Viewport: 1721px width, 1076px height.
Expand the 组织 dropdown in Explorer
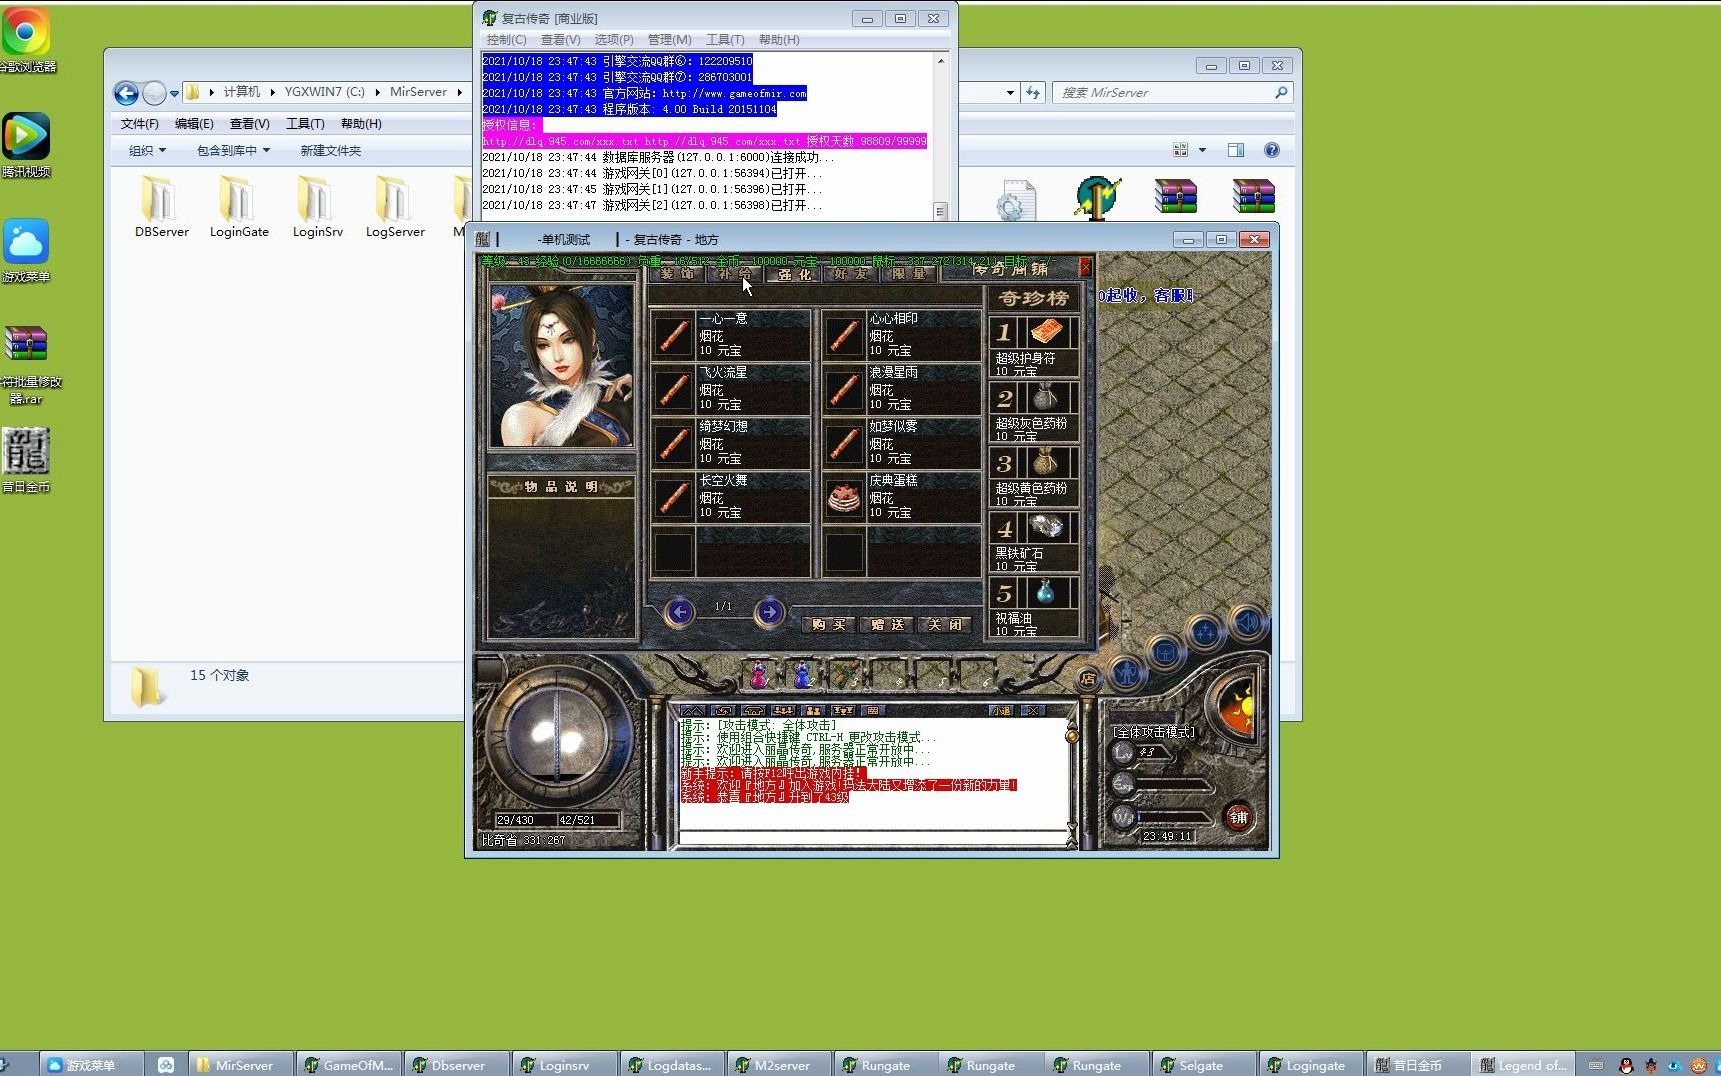[x=147, y=150]
